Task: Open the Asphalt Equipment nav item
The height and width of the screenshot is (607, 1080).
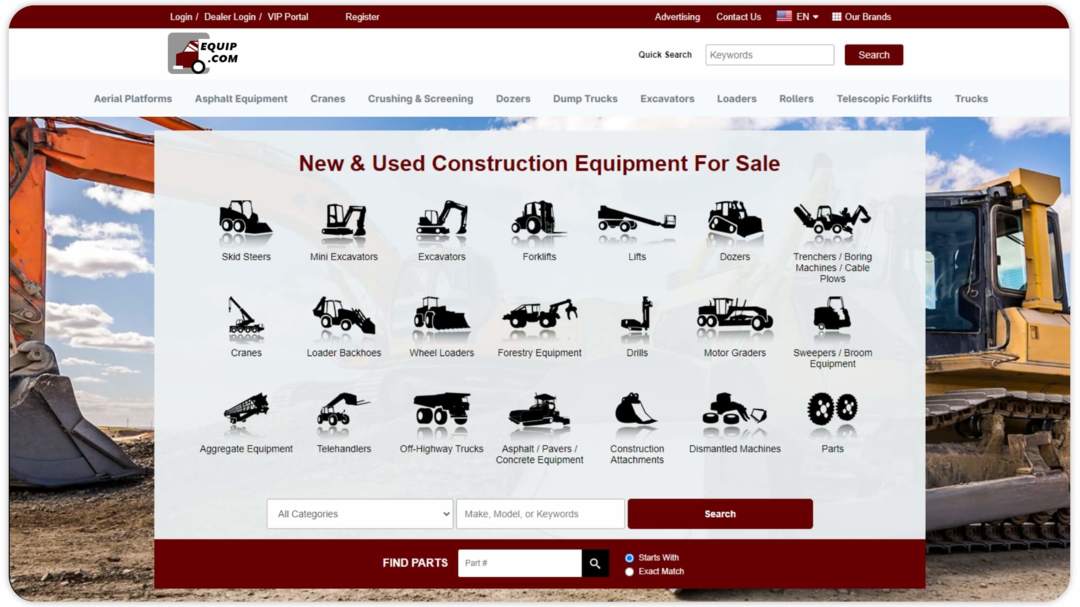Action: (x=241, y=99)
